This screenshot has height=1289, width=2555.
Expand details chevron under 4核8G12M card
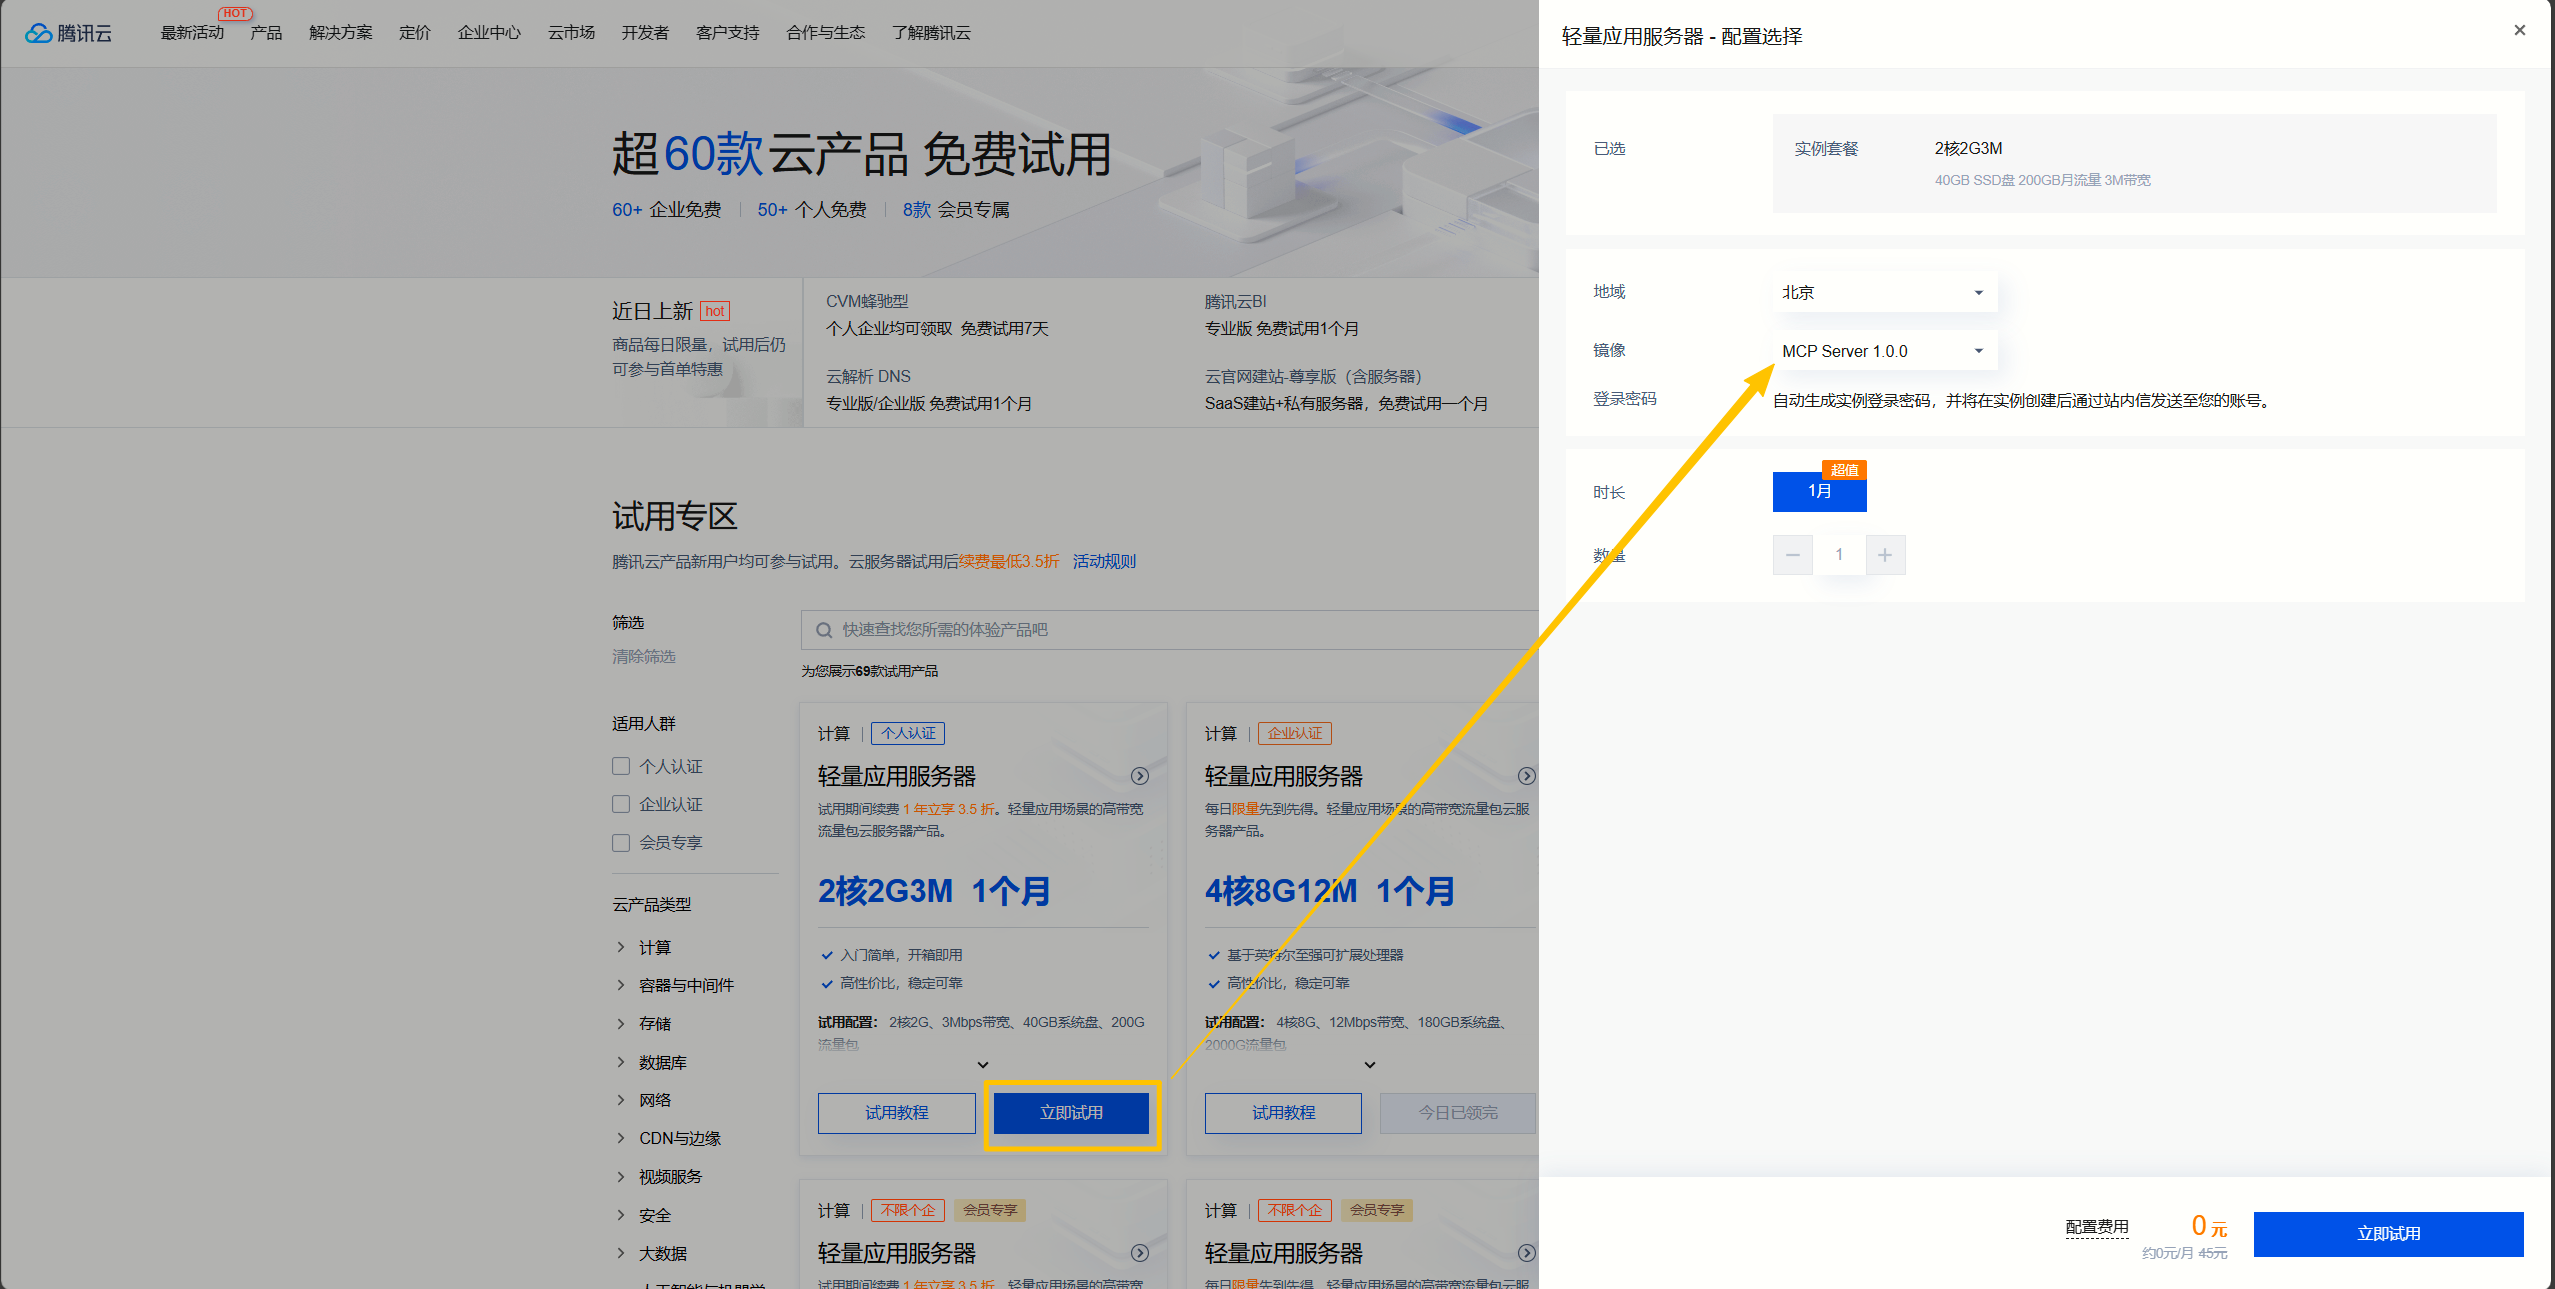1370,1065
